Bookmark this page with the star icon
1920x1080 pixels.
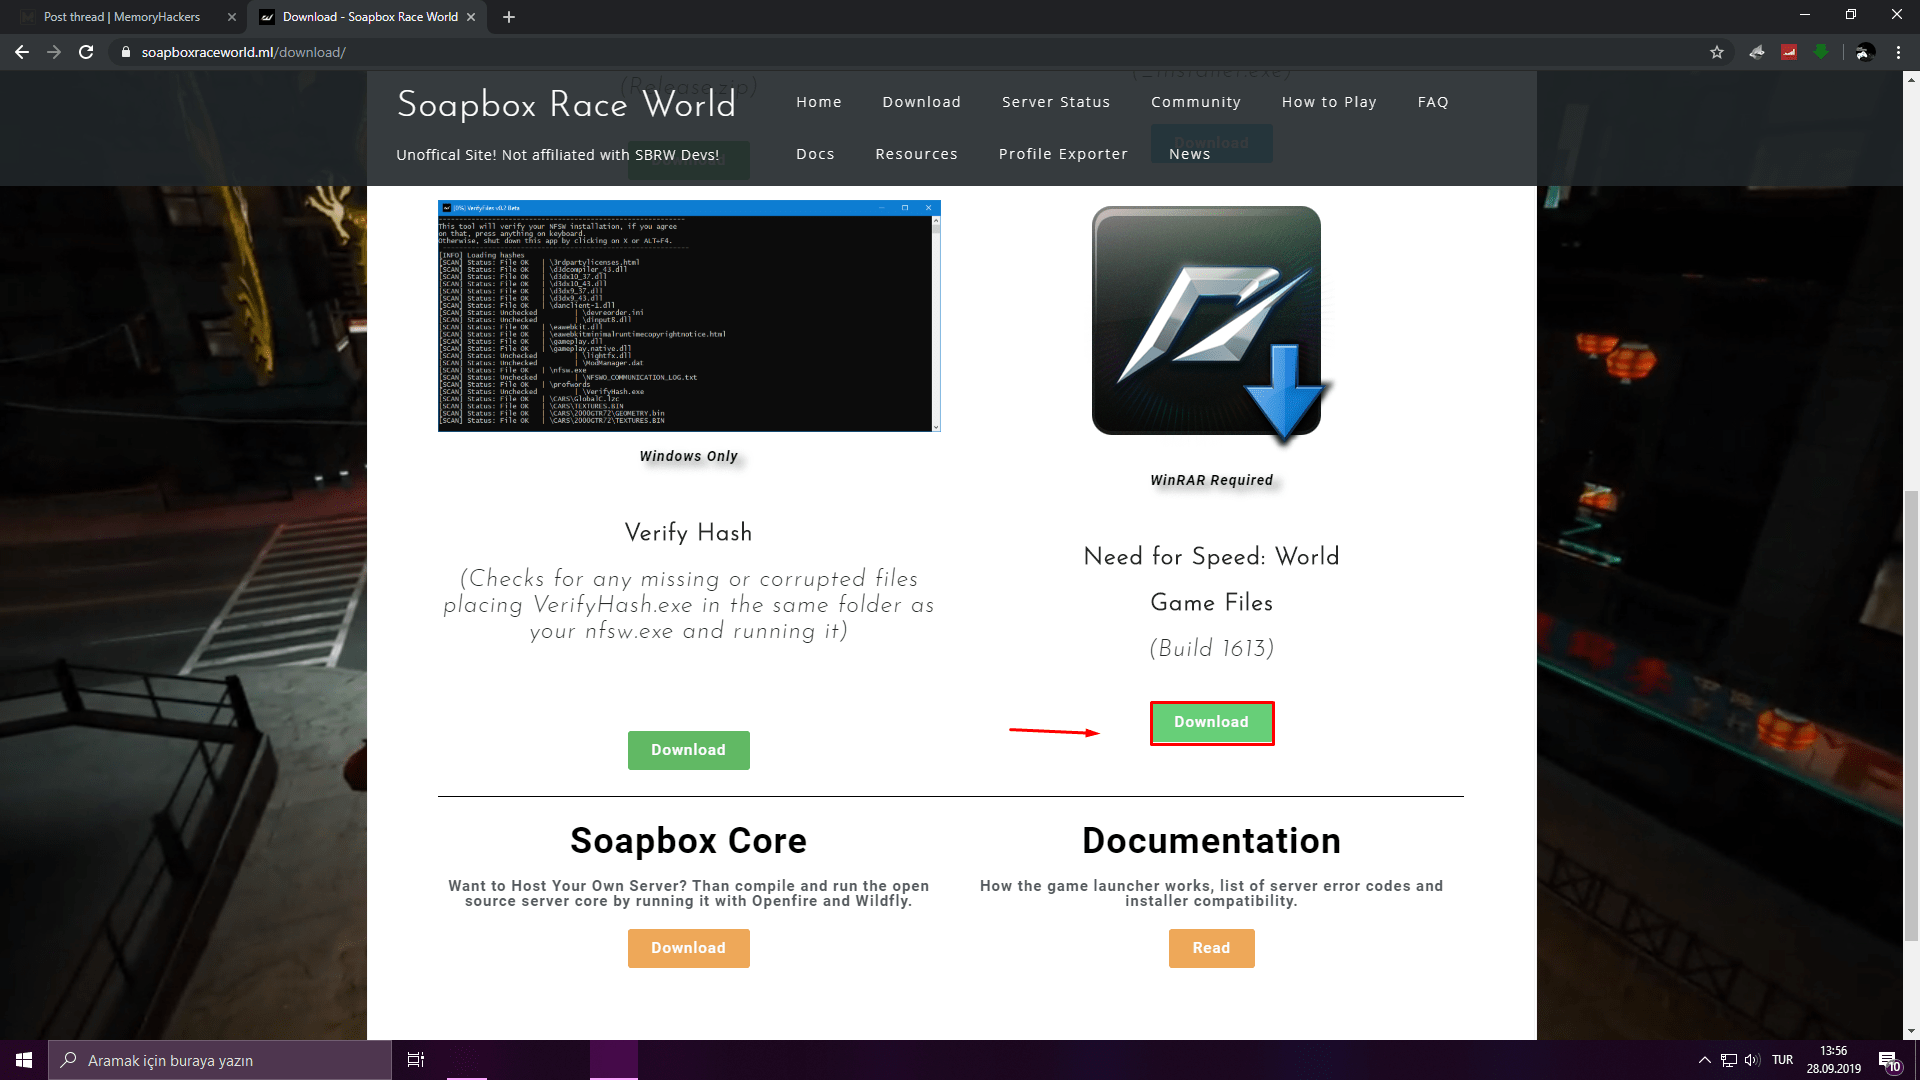point(1717,52)
